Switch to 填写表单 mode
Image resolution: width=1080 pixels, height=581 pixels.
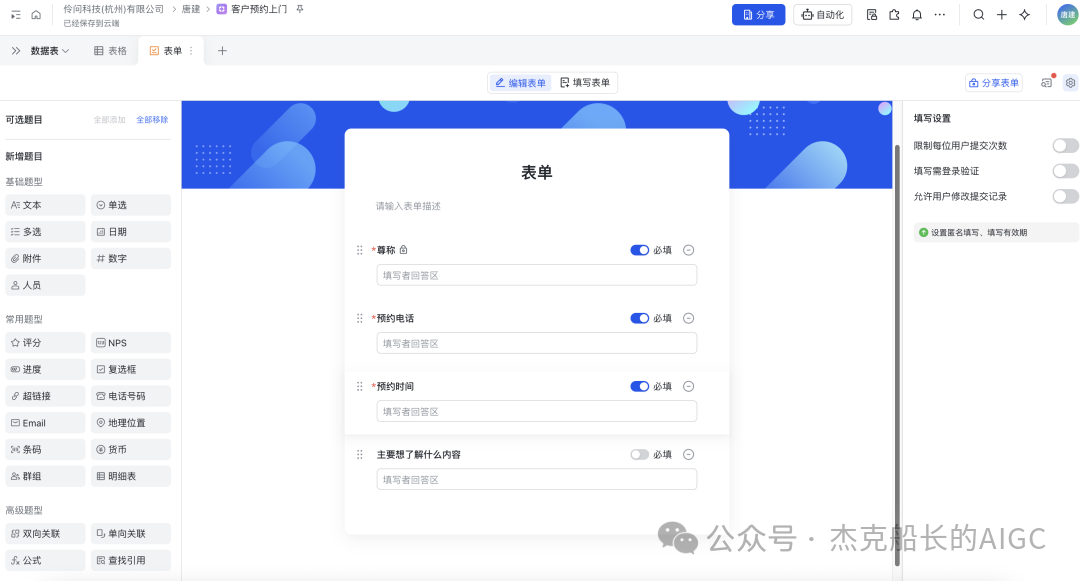(585, 83)
